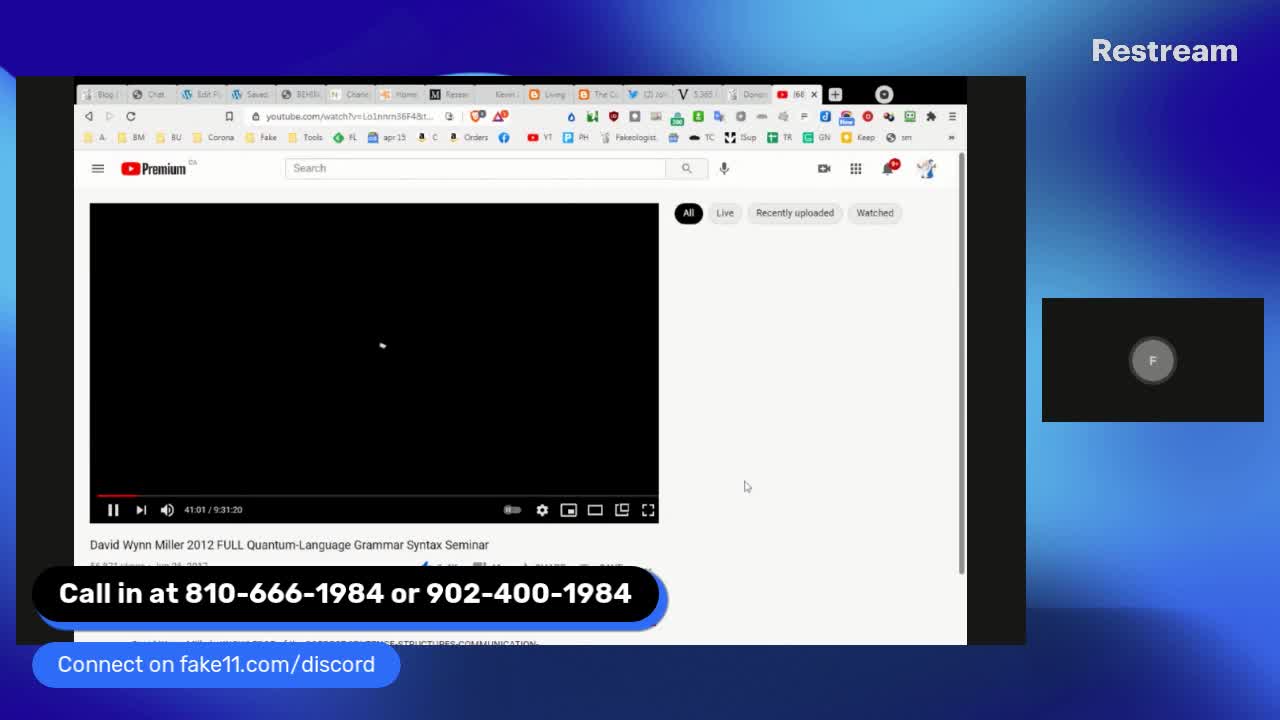Image resolution: width=1280 pixels, height=720 pixels.
Task: Open the Corona bookmarks folder
Action: pos(213,138)
